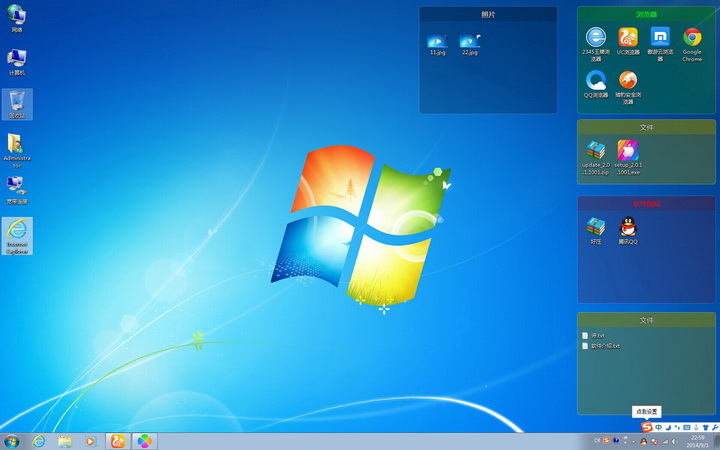Launch the 傲游云浏览器 Maxthon icon

point(660,45)
